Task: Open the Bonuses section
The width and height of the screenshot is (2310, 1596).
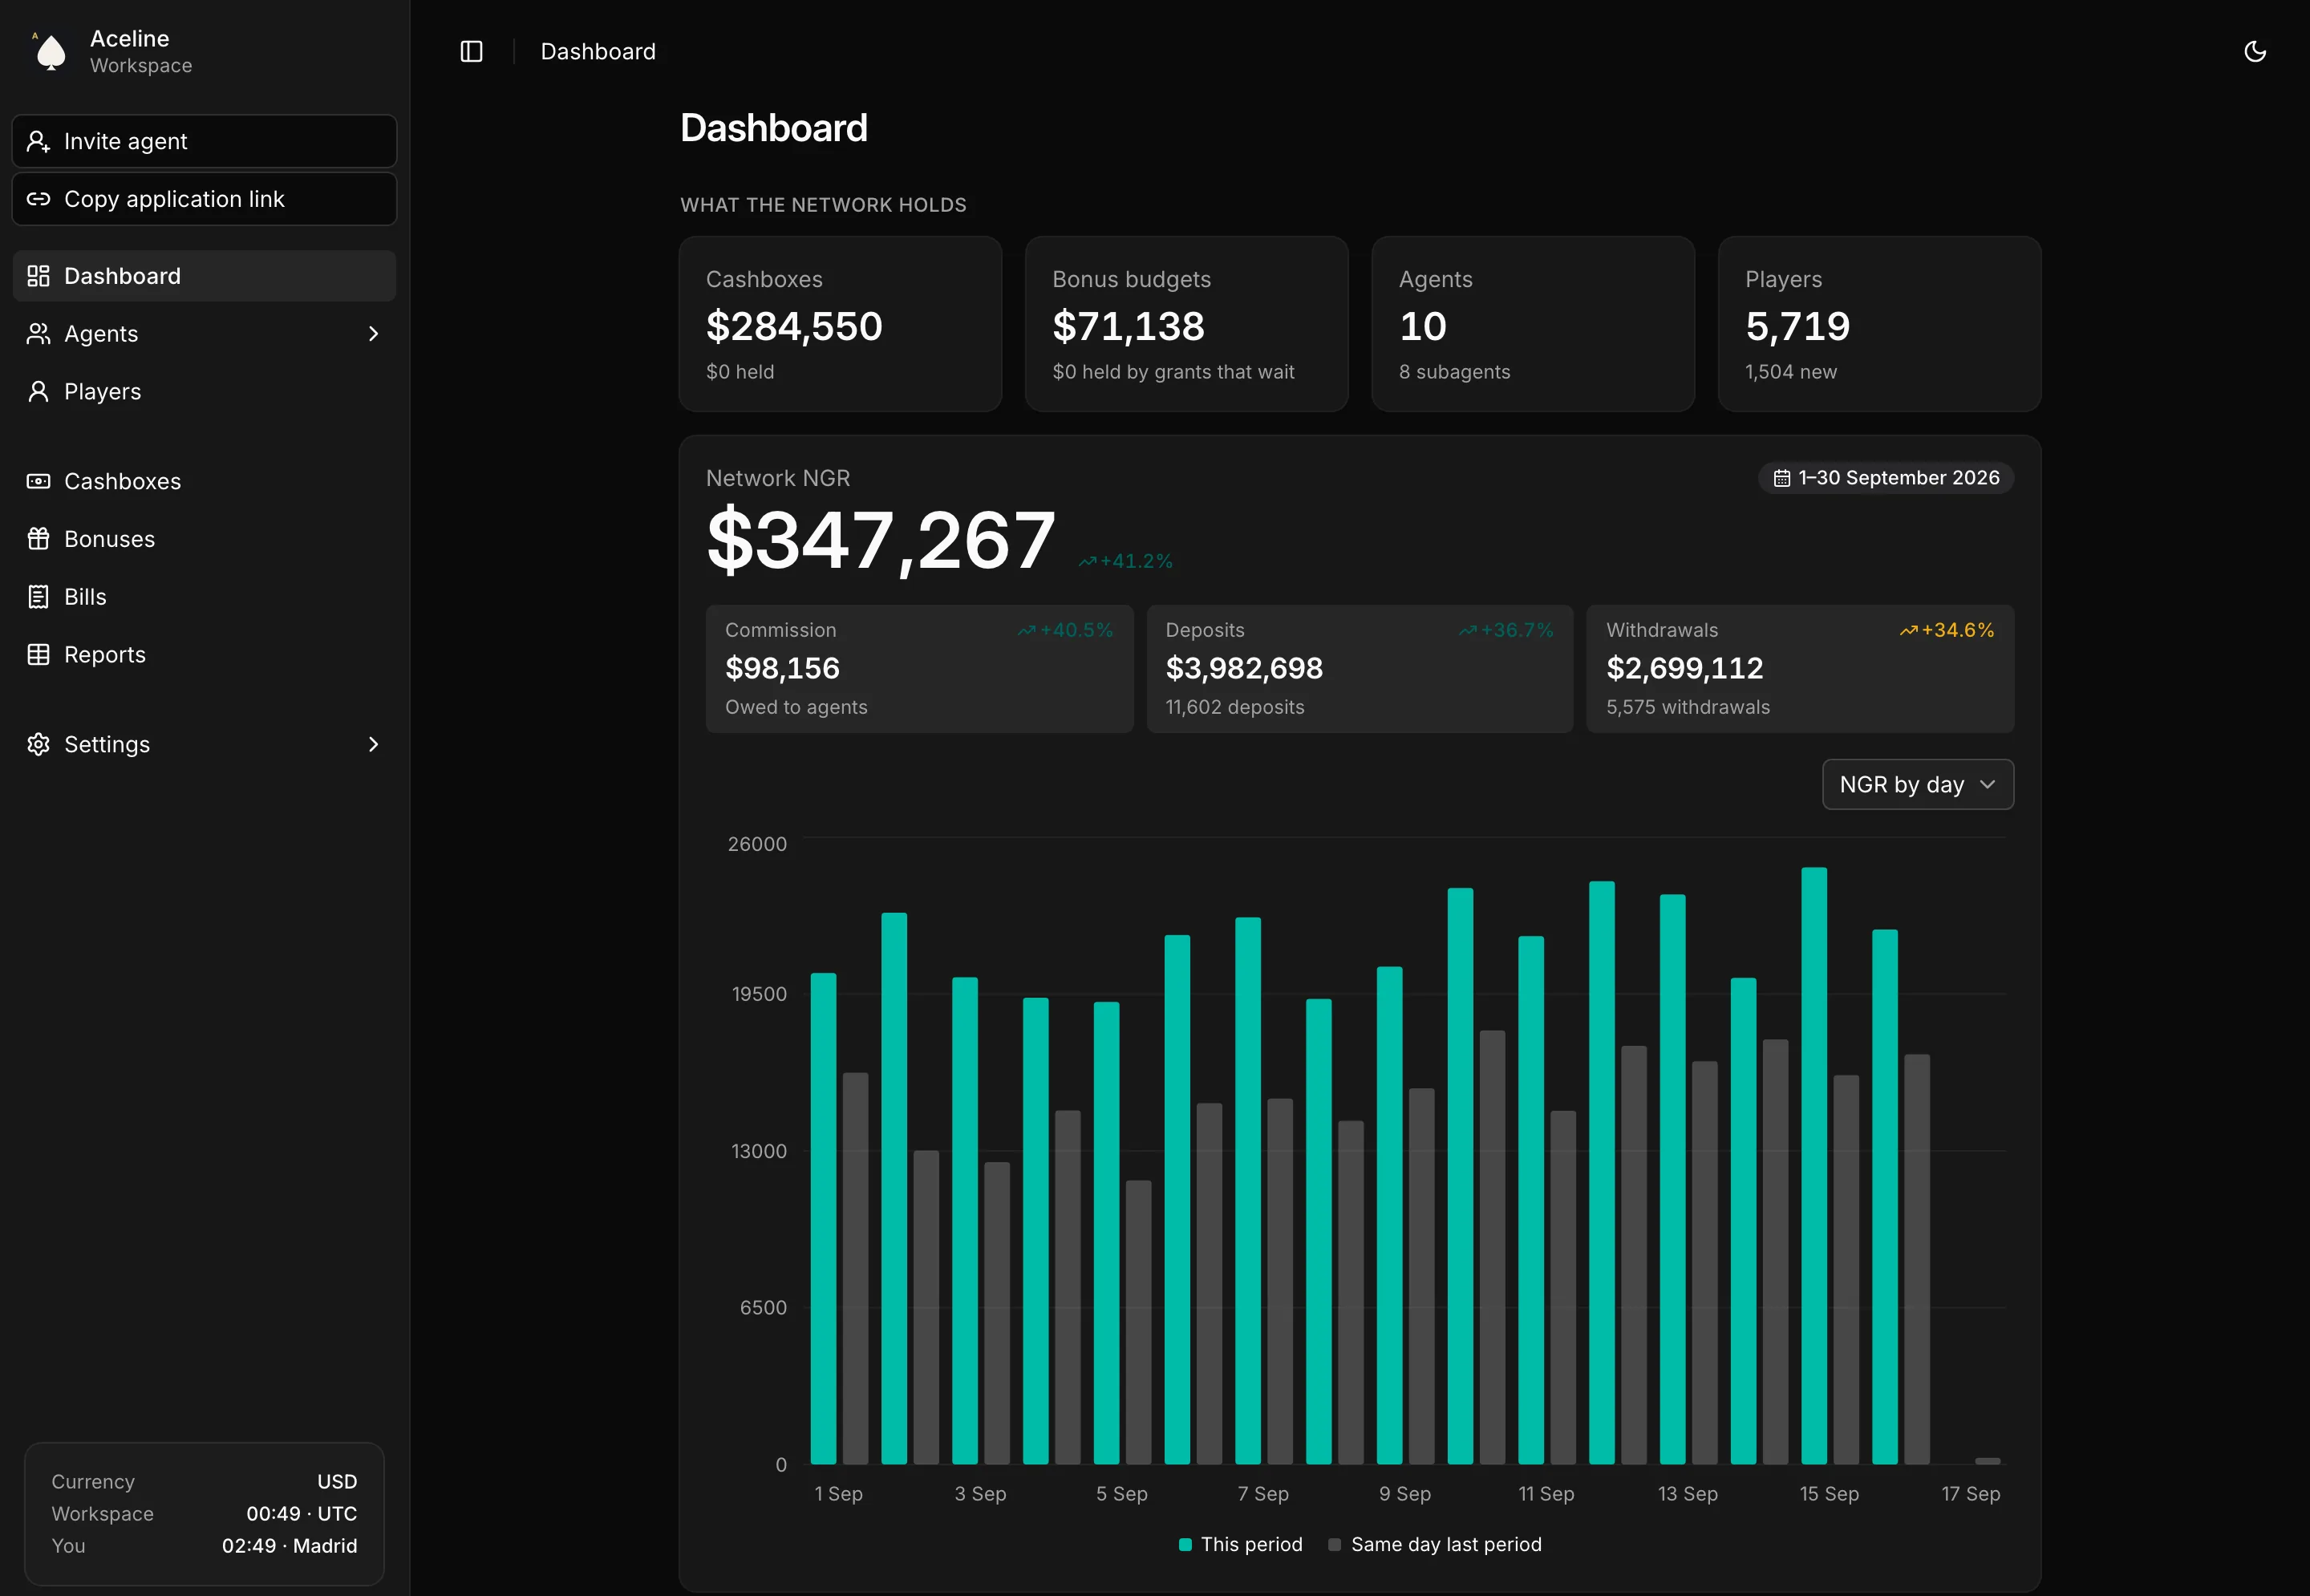Action: (x=204, y=539)
